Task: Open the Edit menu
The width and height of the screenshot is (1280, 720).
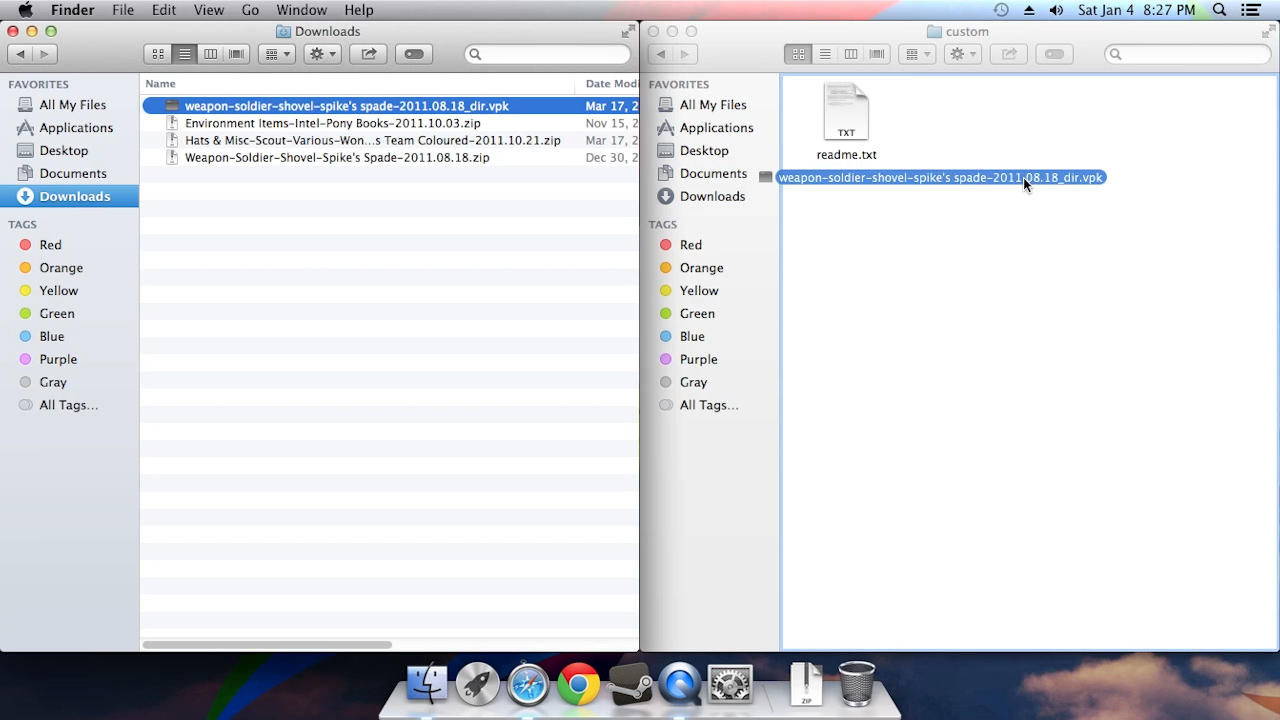Action: coord(164,10)
